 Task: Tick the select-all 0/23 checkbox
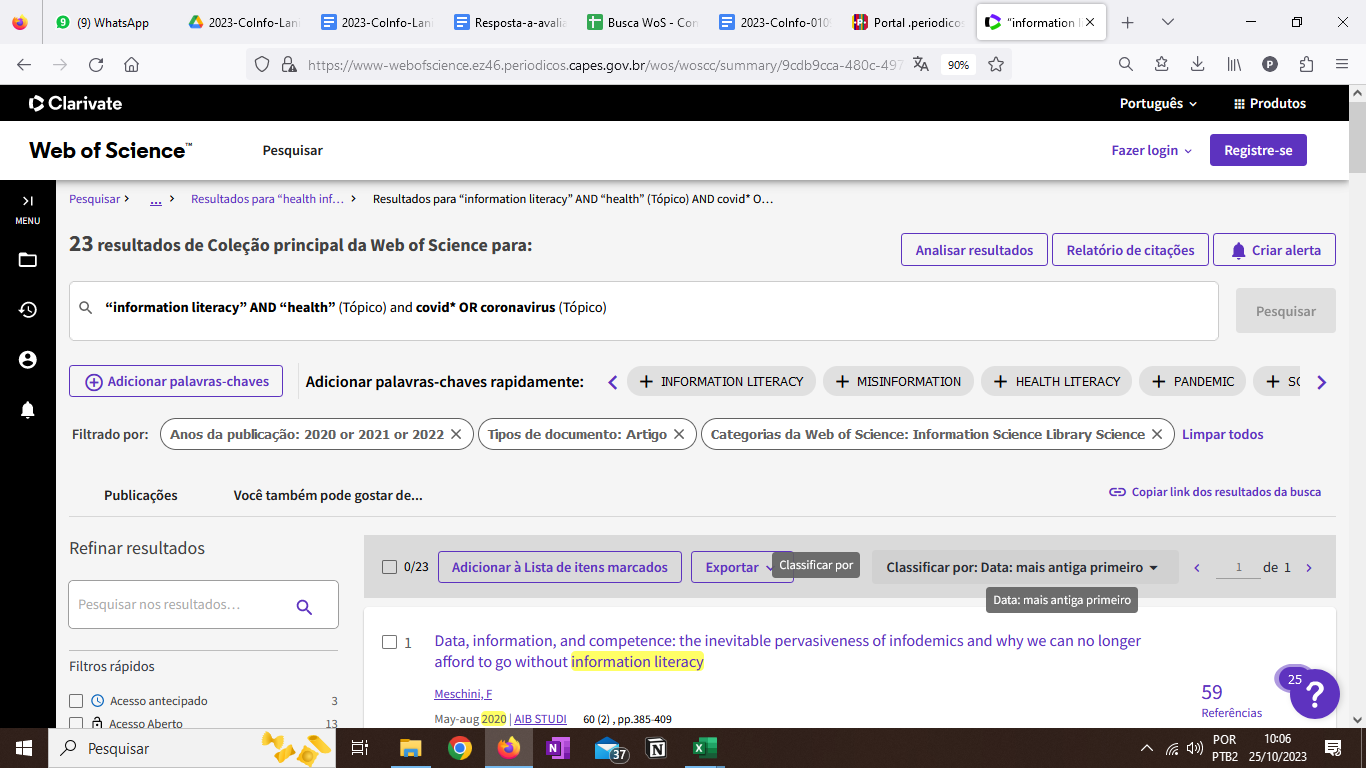[390, 567]
